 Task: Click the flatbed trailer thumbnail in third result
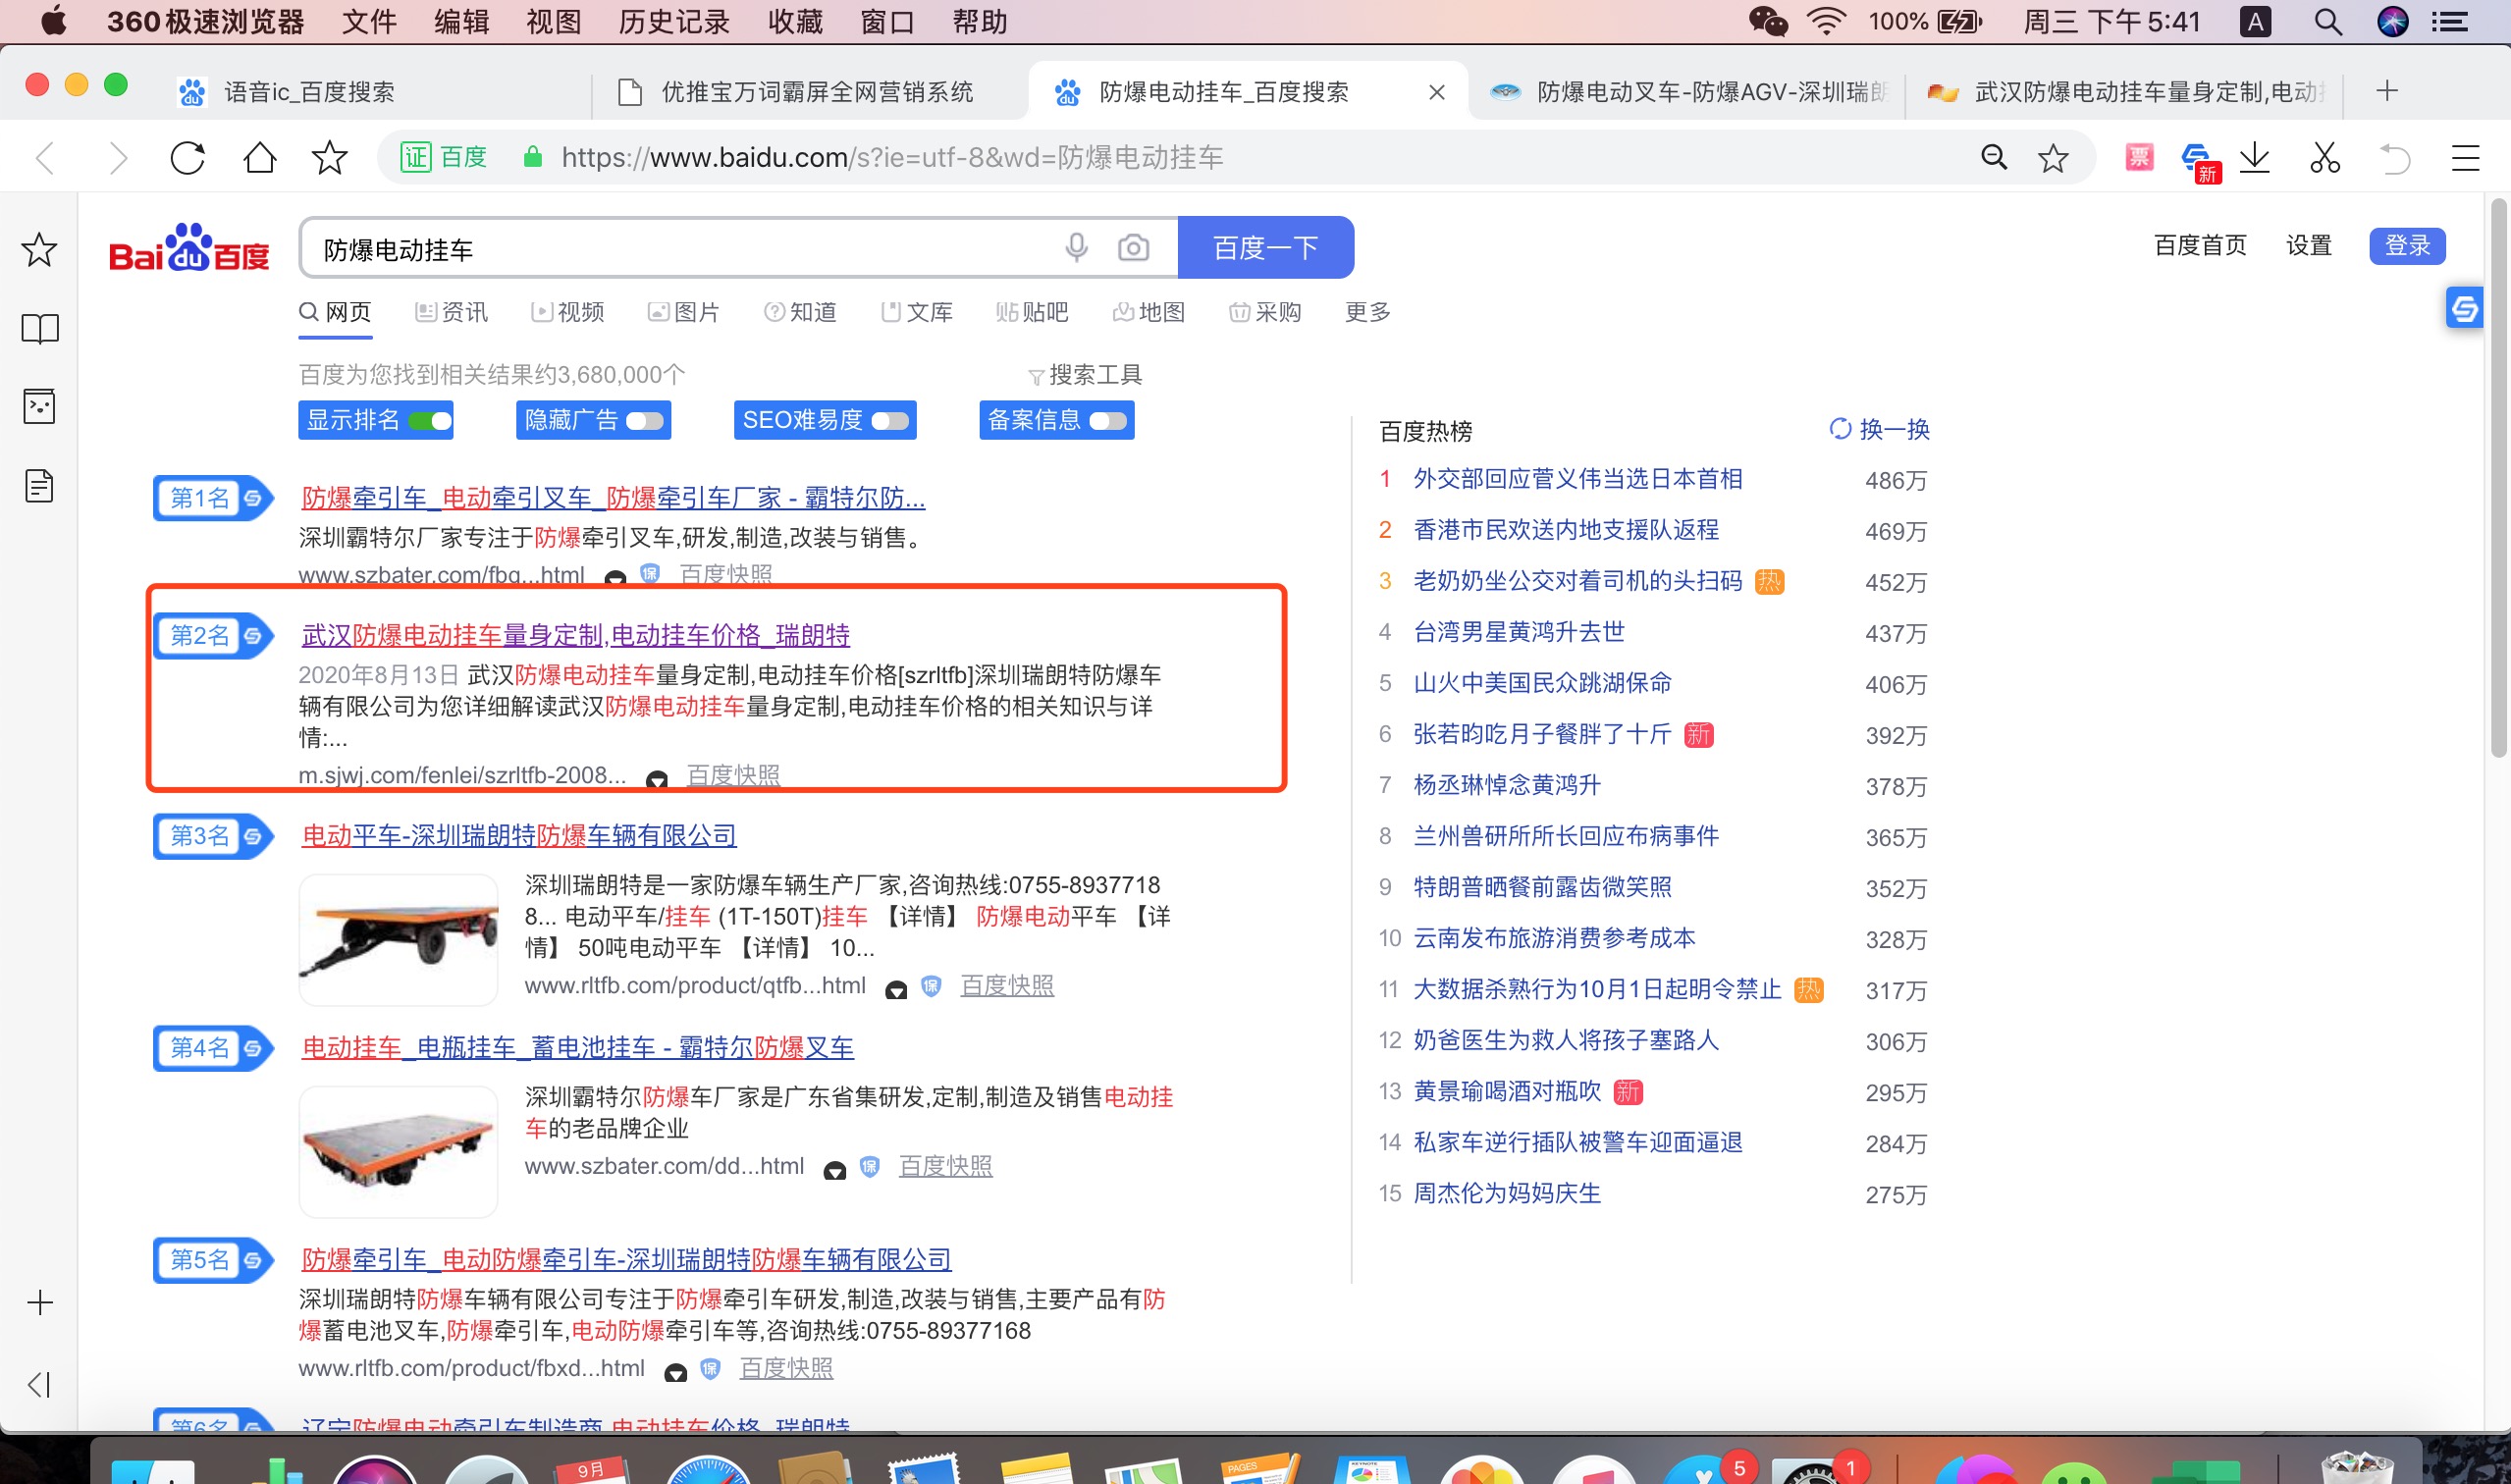coord(398,939)
